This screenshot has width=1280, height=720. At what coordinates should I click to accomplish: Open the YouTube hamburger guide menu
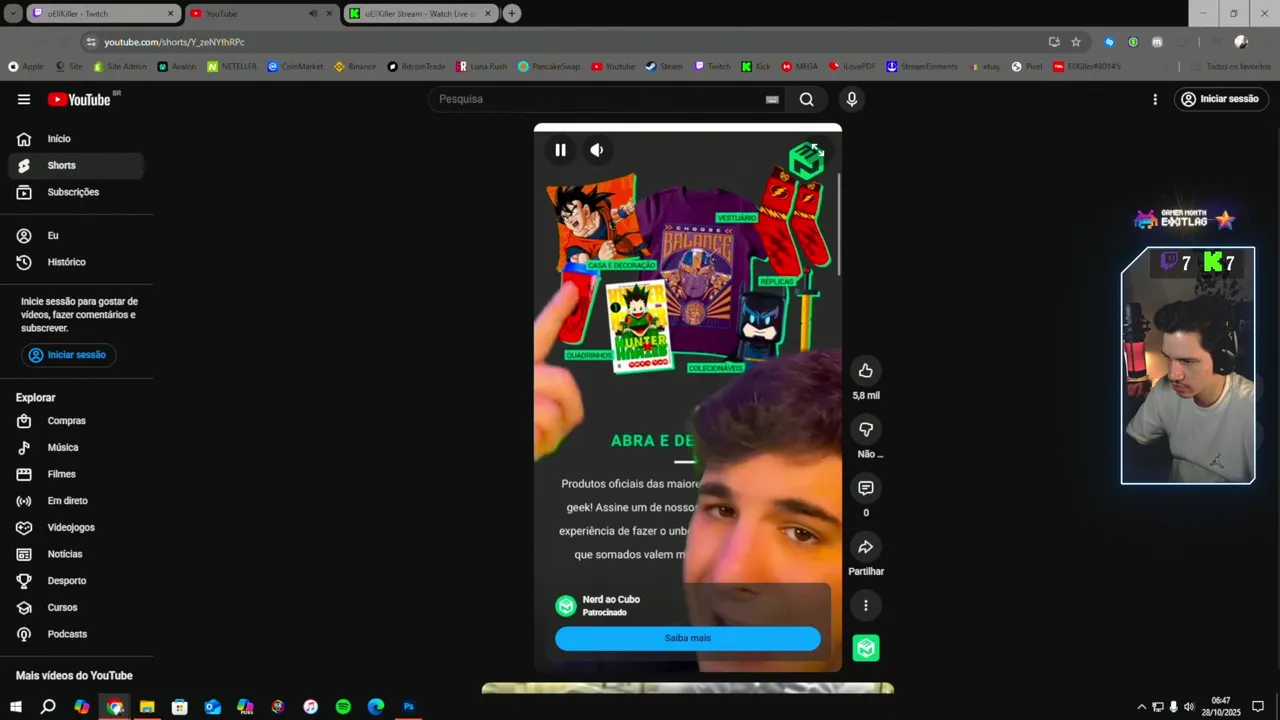pos(24,99)
